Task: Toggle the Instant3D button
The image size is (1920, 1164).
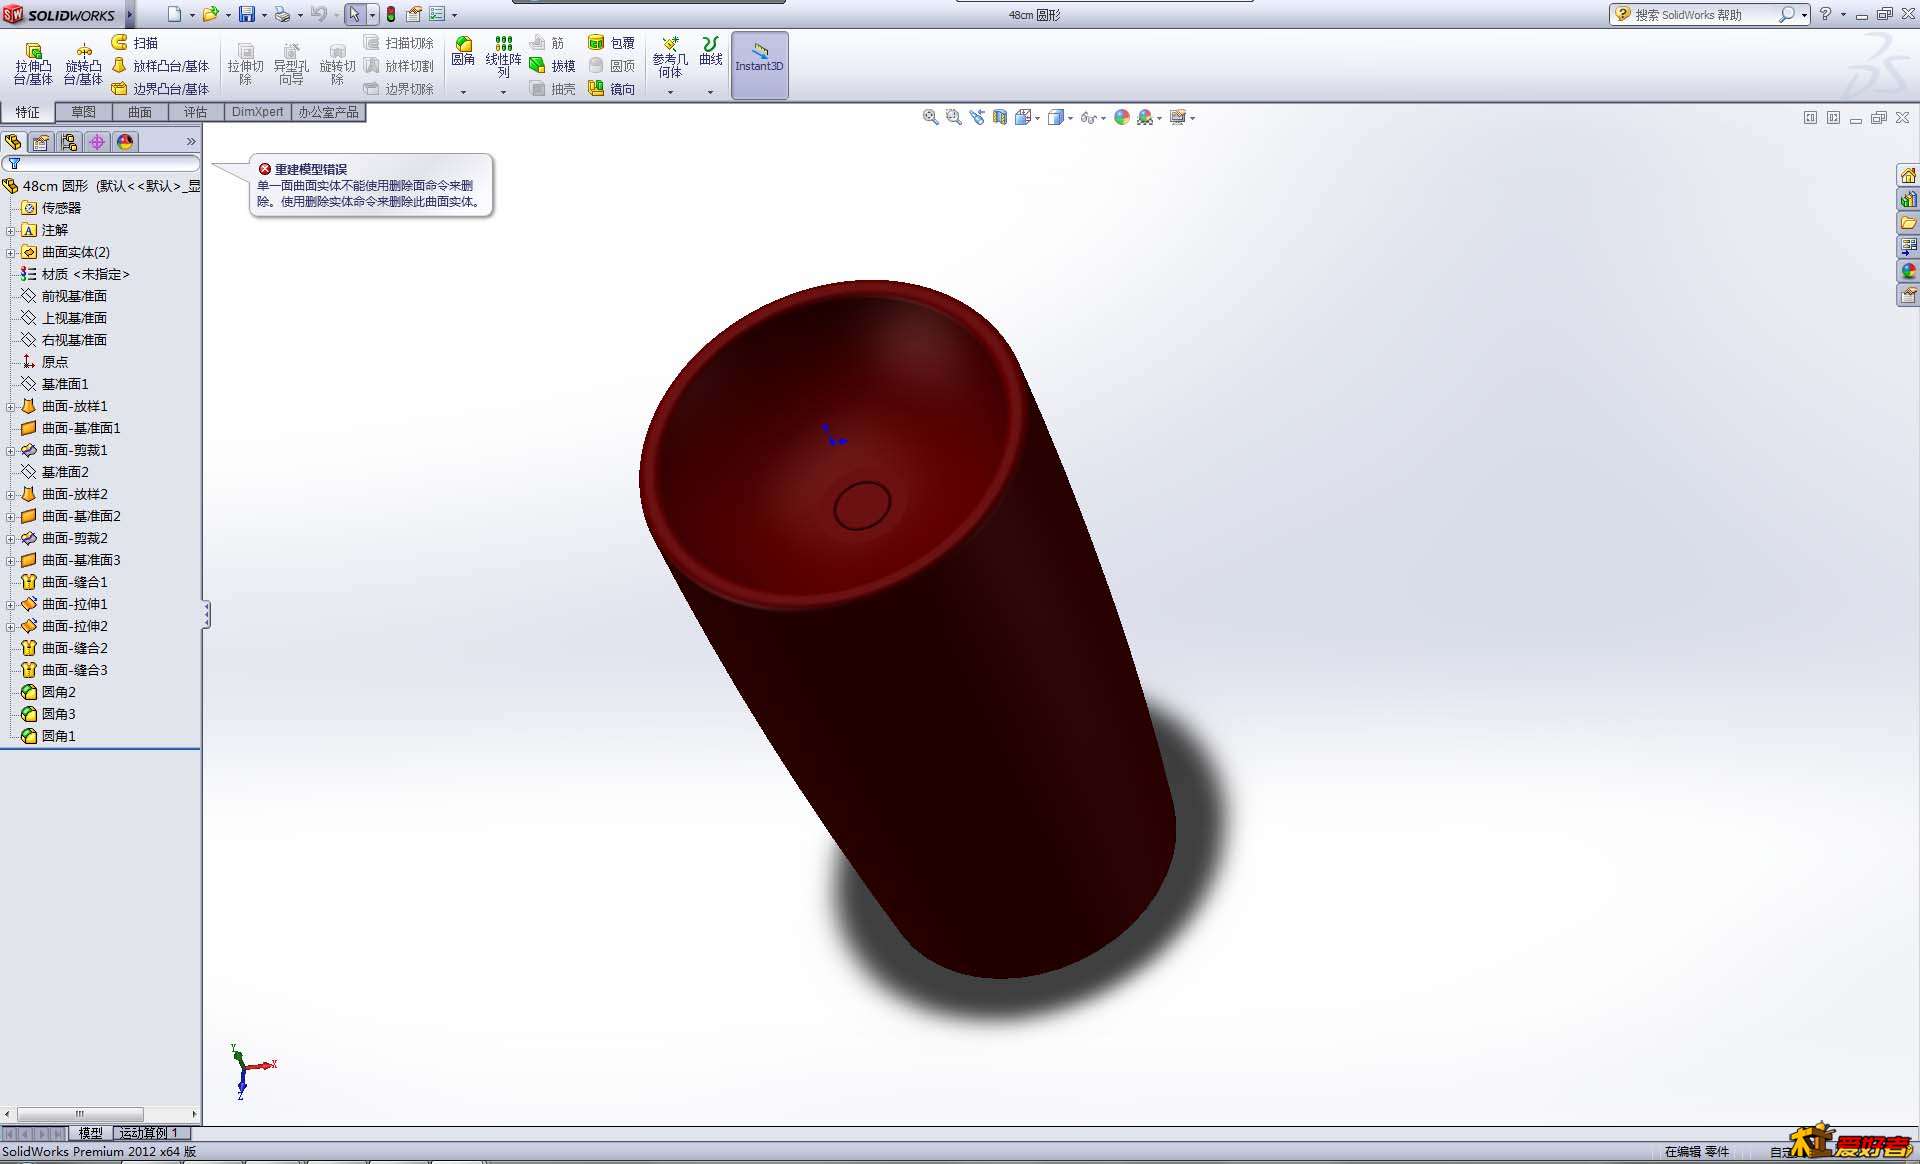Action: [759, 64]
